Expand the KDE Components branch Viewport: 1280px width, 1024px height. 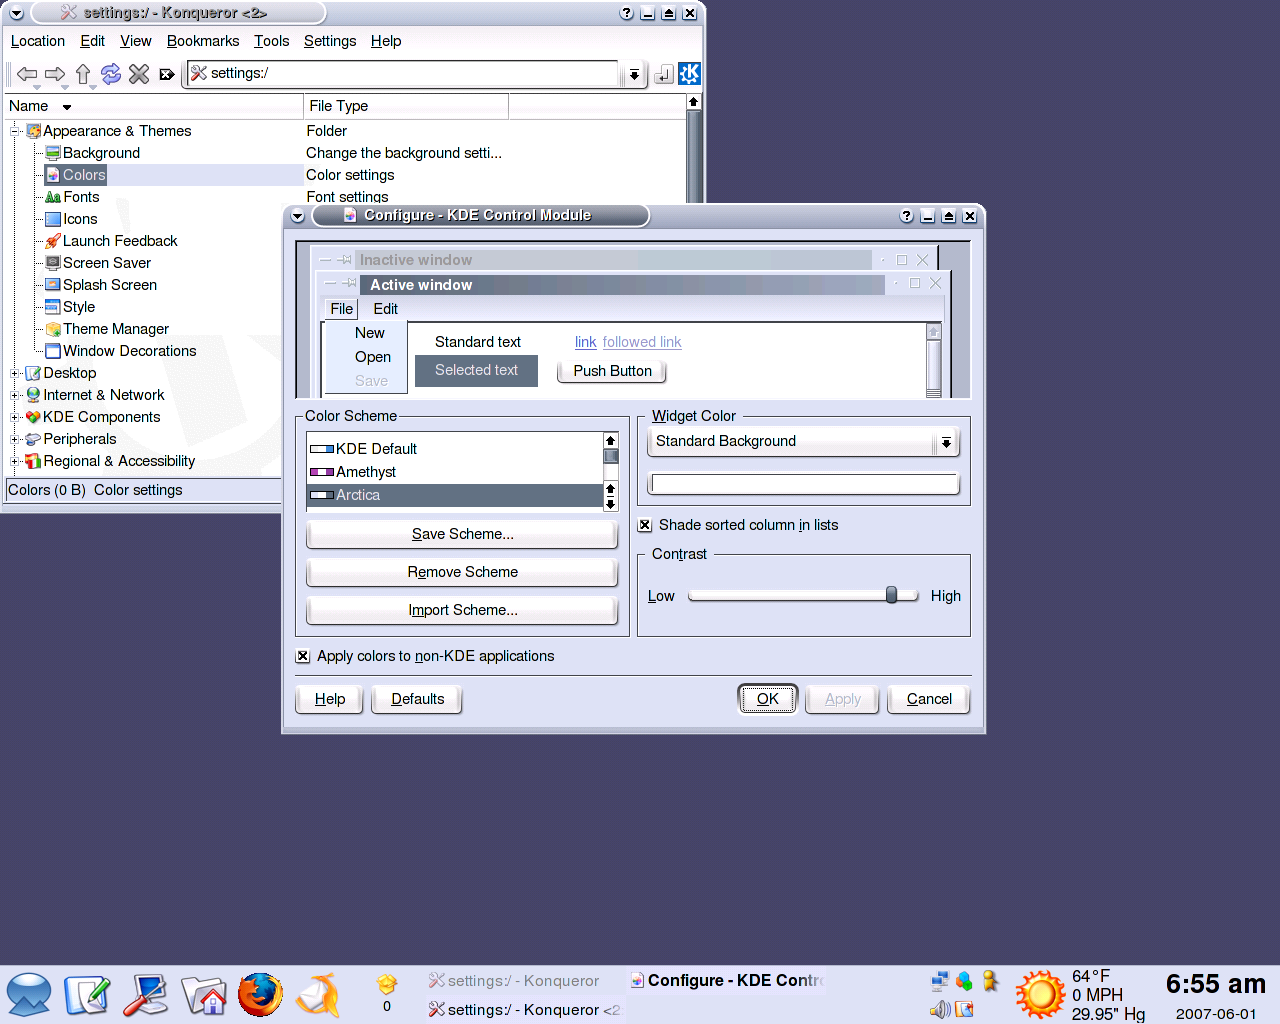pos(15,417)
